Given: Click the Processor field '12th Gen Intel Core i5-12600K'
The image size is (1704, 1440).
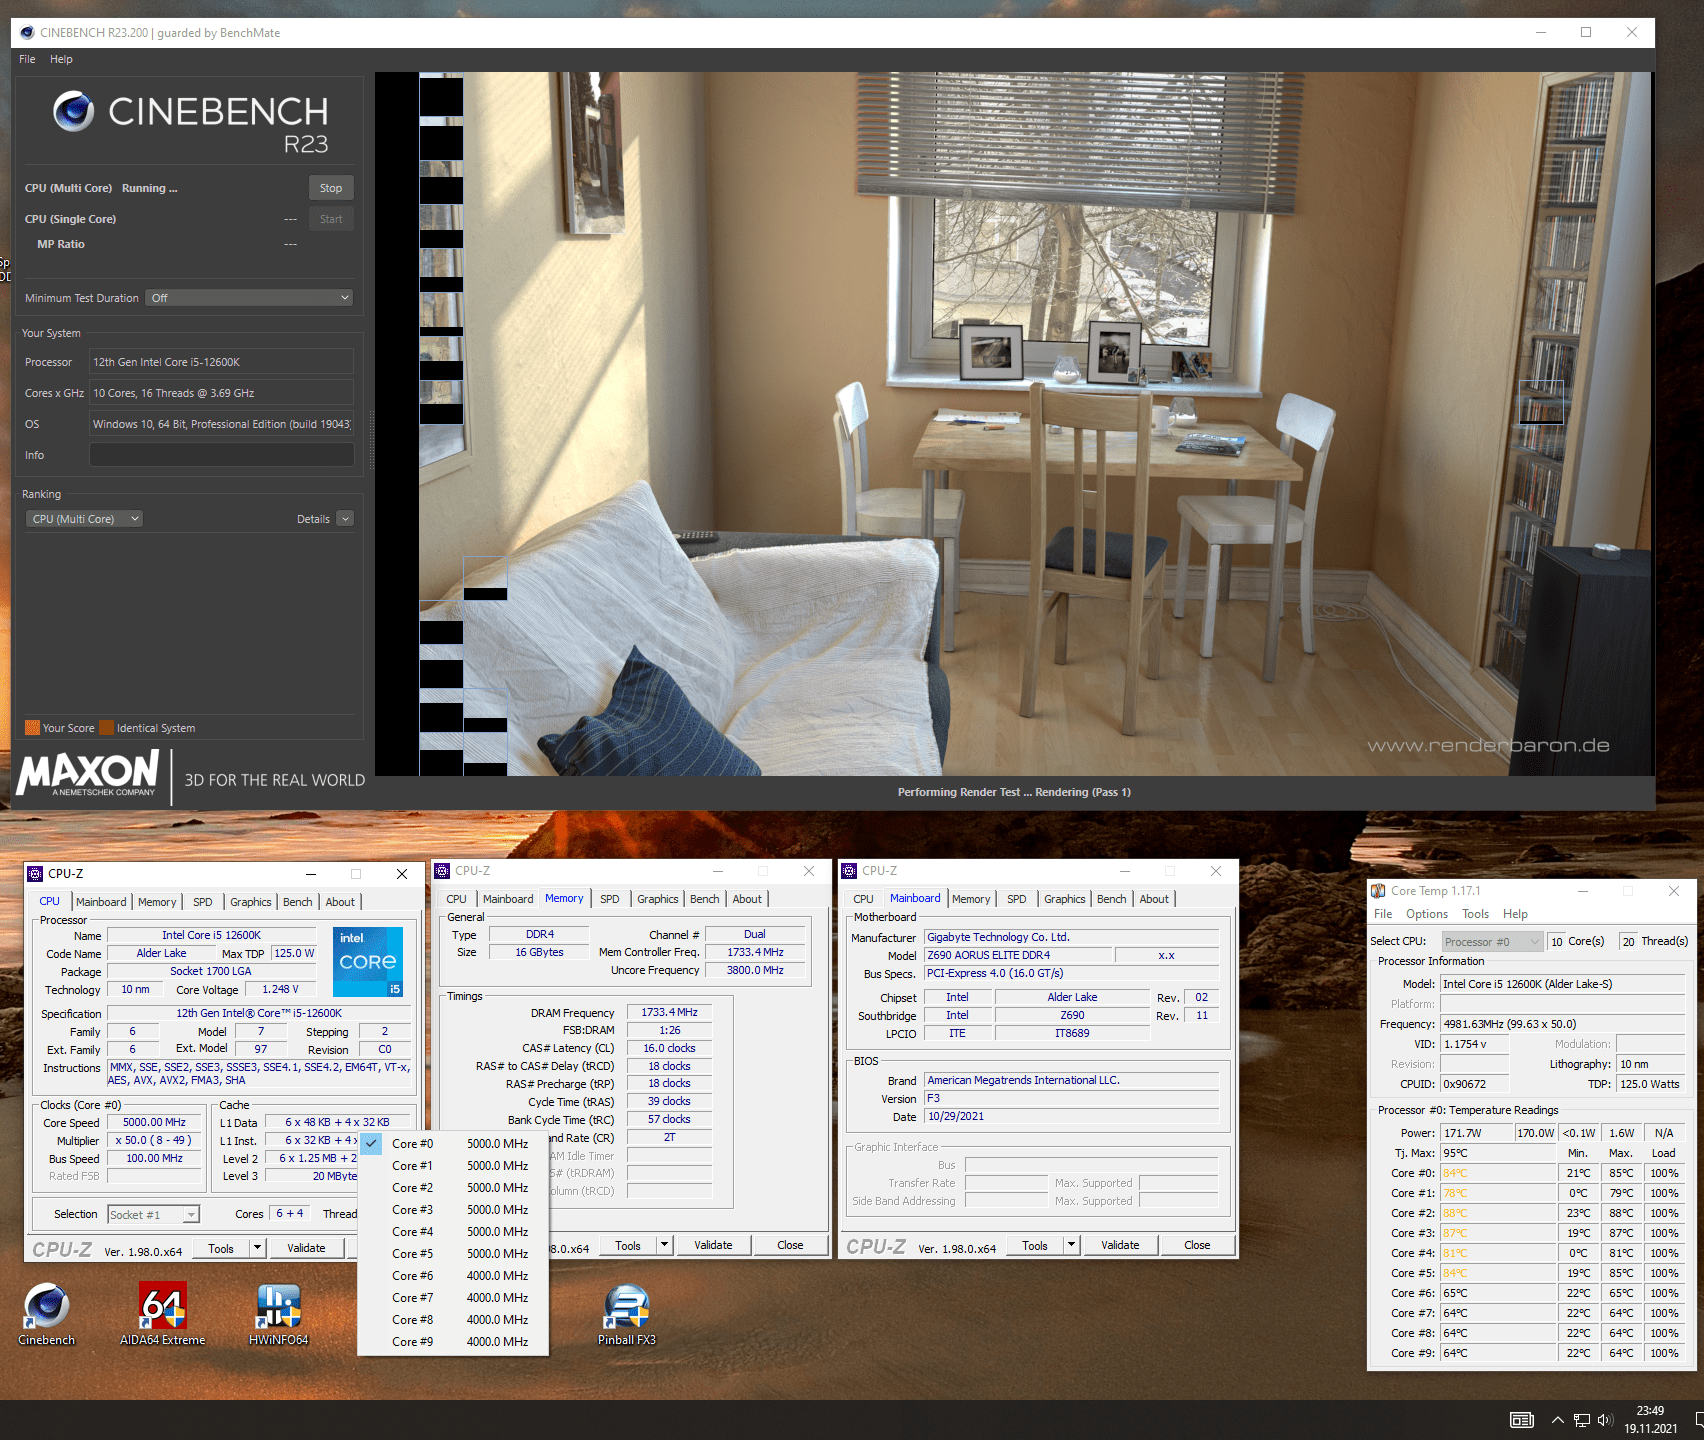Looking at the screenshot, I should (221, 362).
